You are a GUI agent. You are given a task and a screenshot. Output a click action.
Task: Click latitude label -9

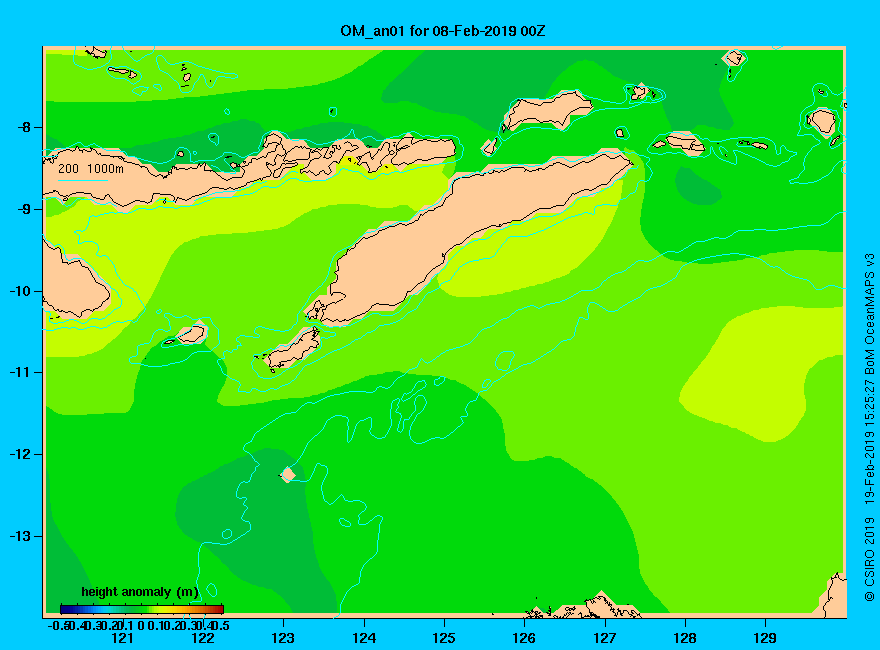click(24, 209)
